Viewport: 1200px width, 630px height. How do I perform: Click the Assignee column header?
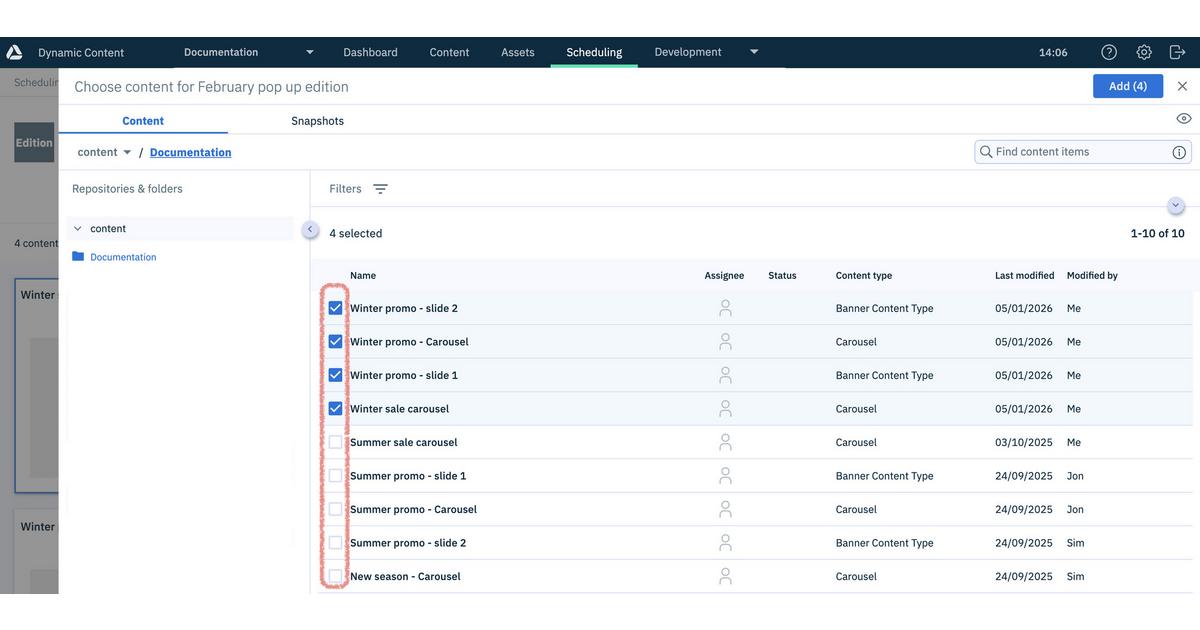(724, 275)
